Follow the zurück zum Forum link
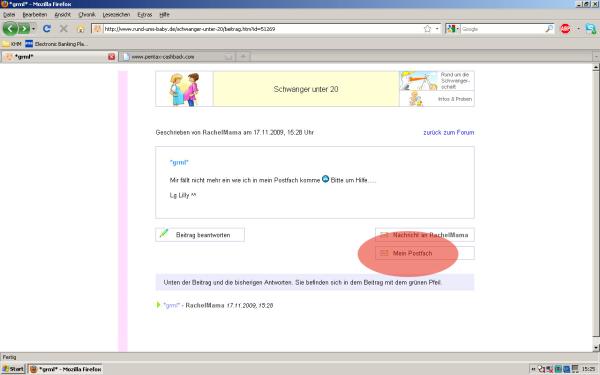 click(x=448, y=132)
